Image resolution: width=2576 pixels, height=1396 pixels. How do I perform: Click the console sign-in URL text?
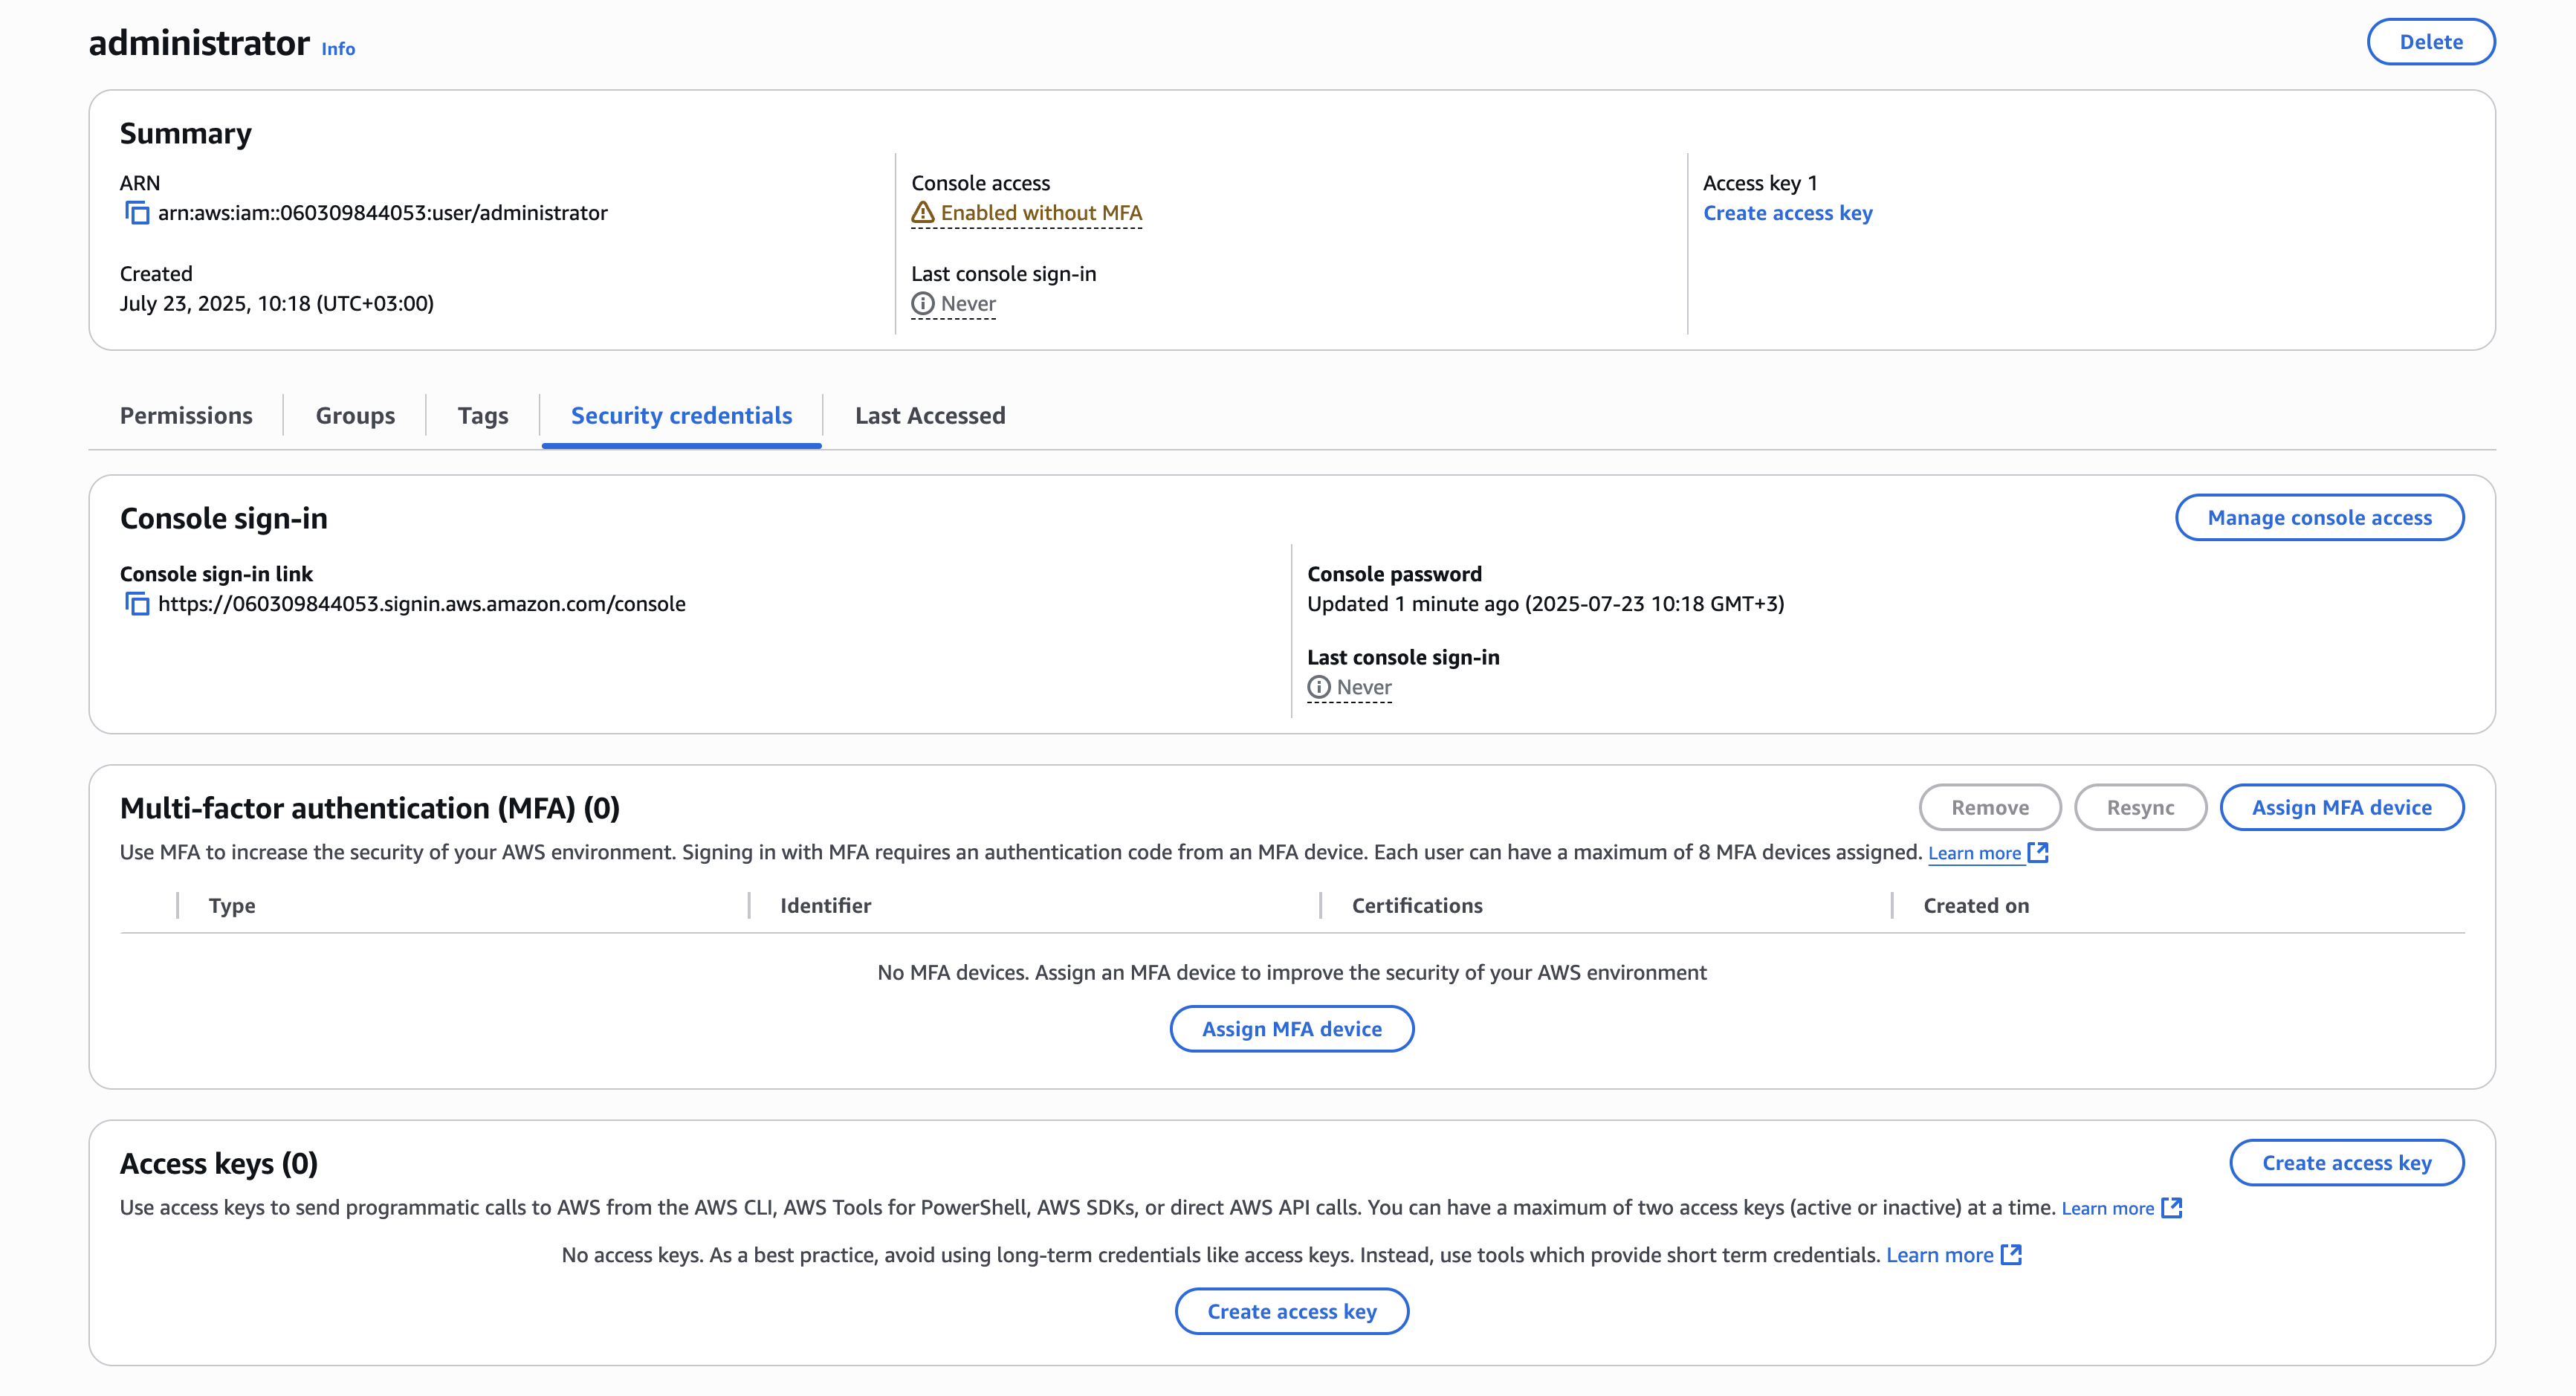421,604
